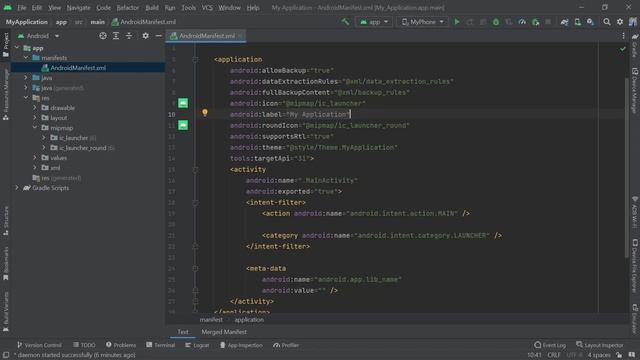Fold the intent-filter tag in gutter

(195, 202)
